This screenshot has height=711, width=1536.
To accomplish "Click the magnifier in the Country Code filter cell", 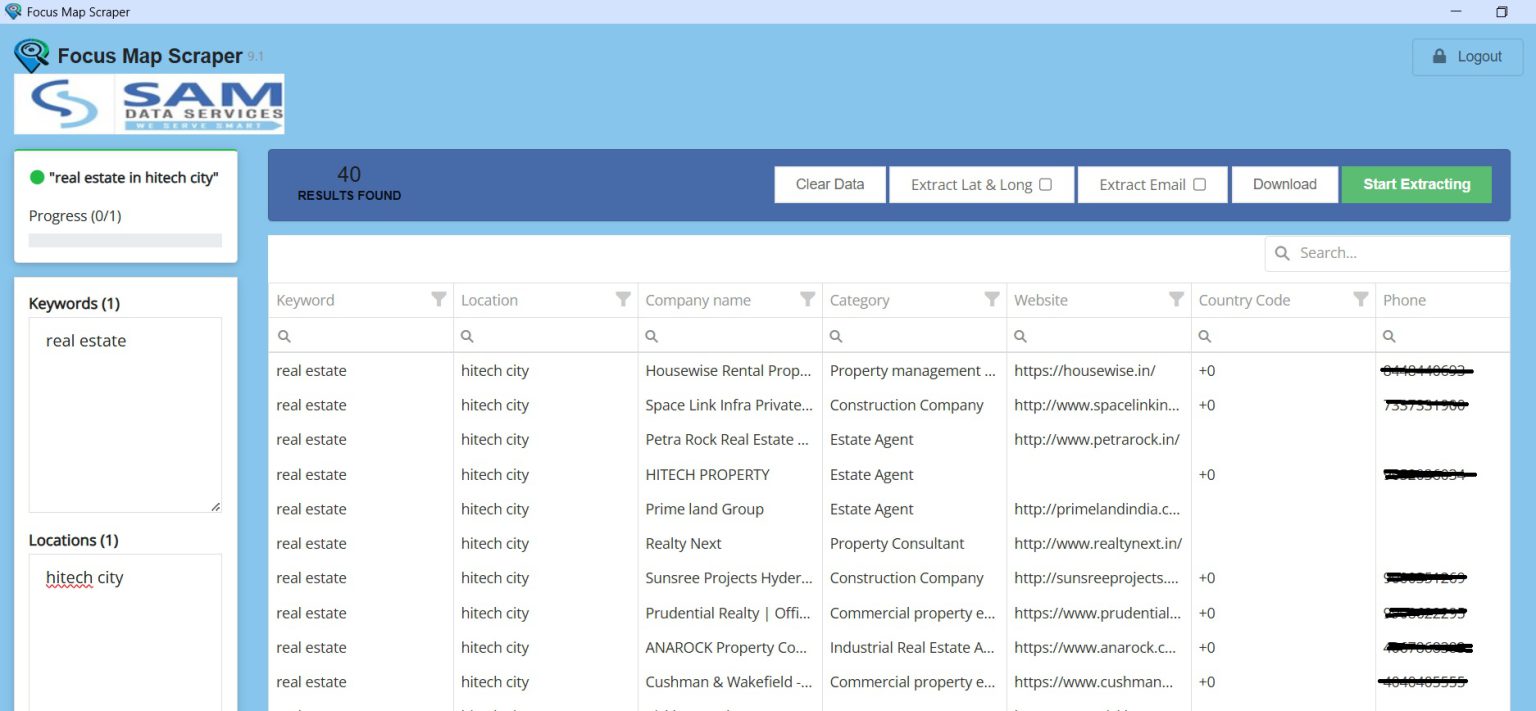I will [1205, 336].
